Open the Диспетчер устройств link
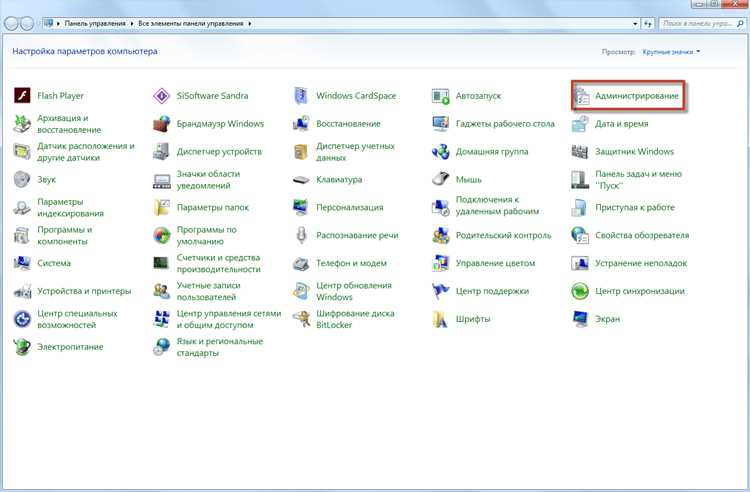The height and width of the screenshot is (492, 750). pos(219,152)
